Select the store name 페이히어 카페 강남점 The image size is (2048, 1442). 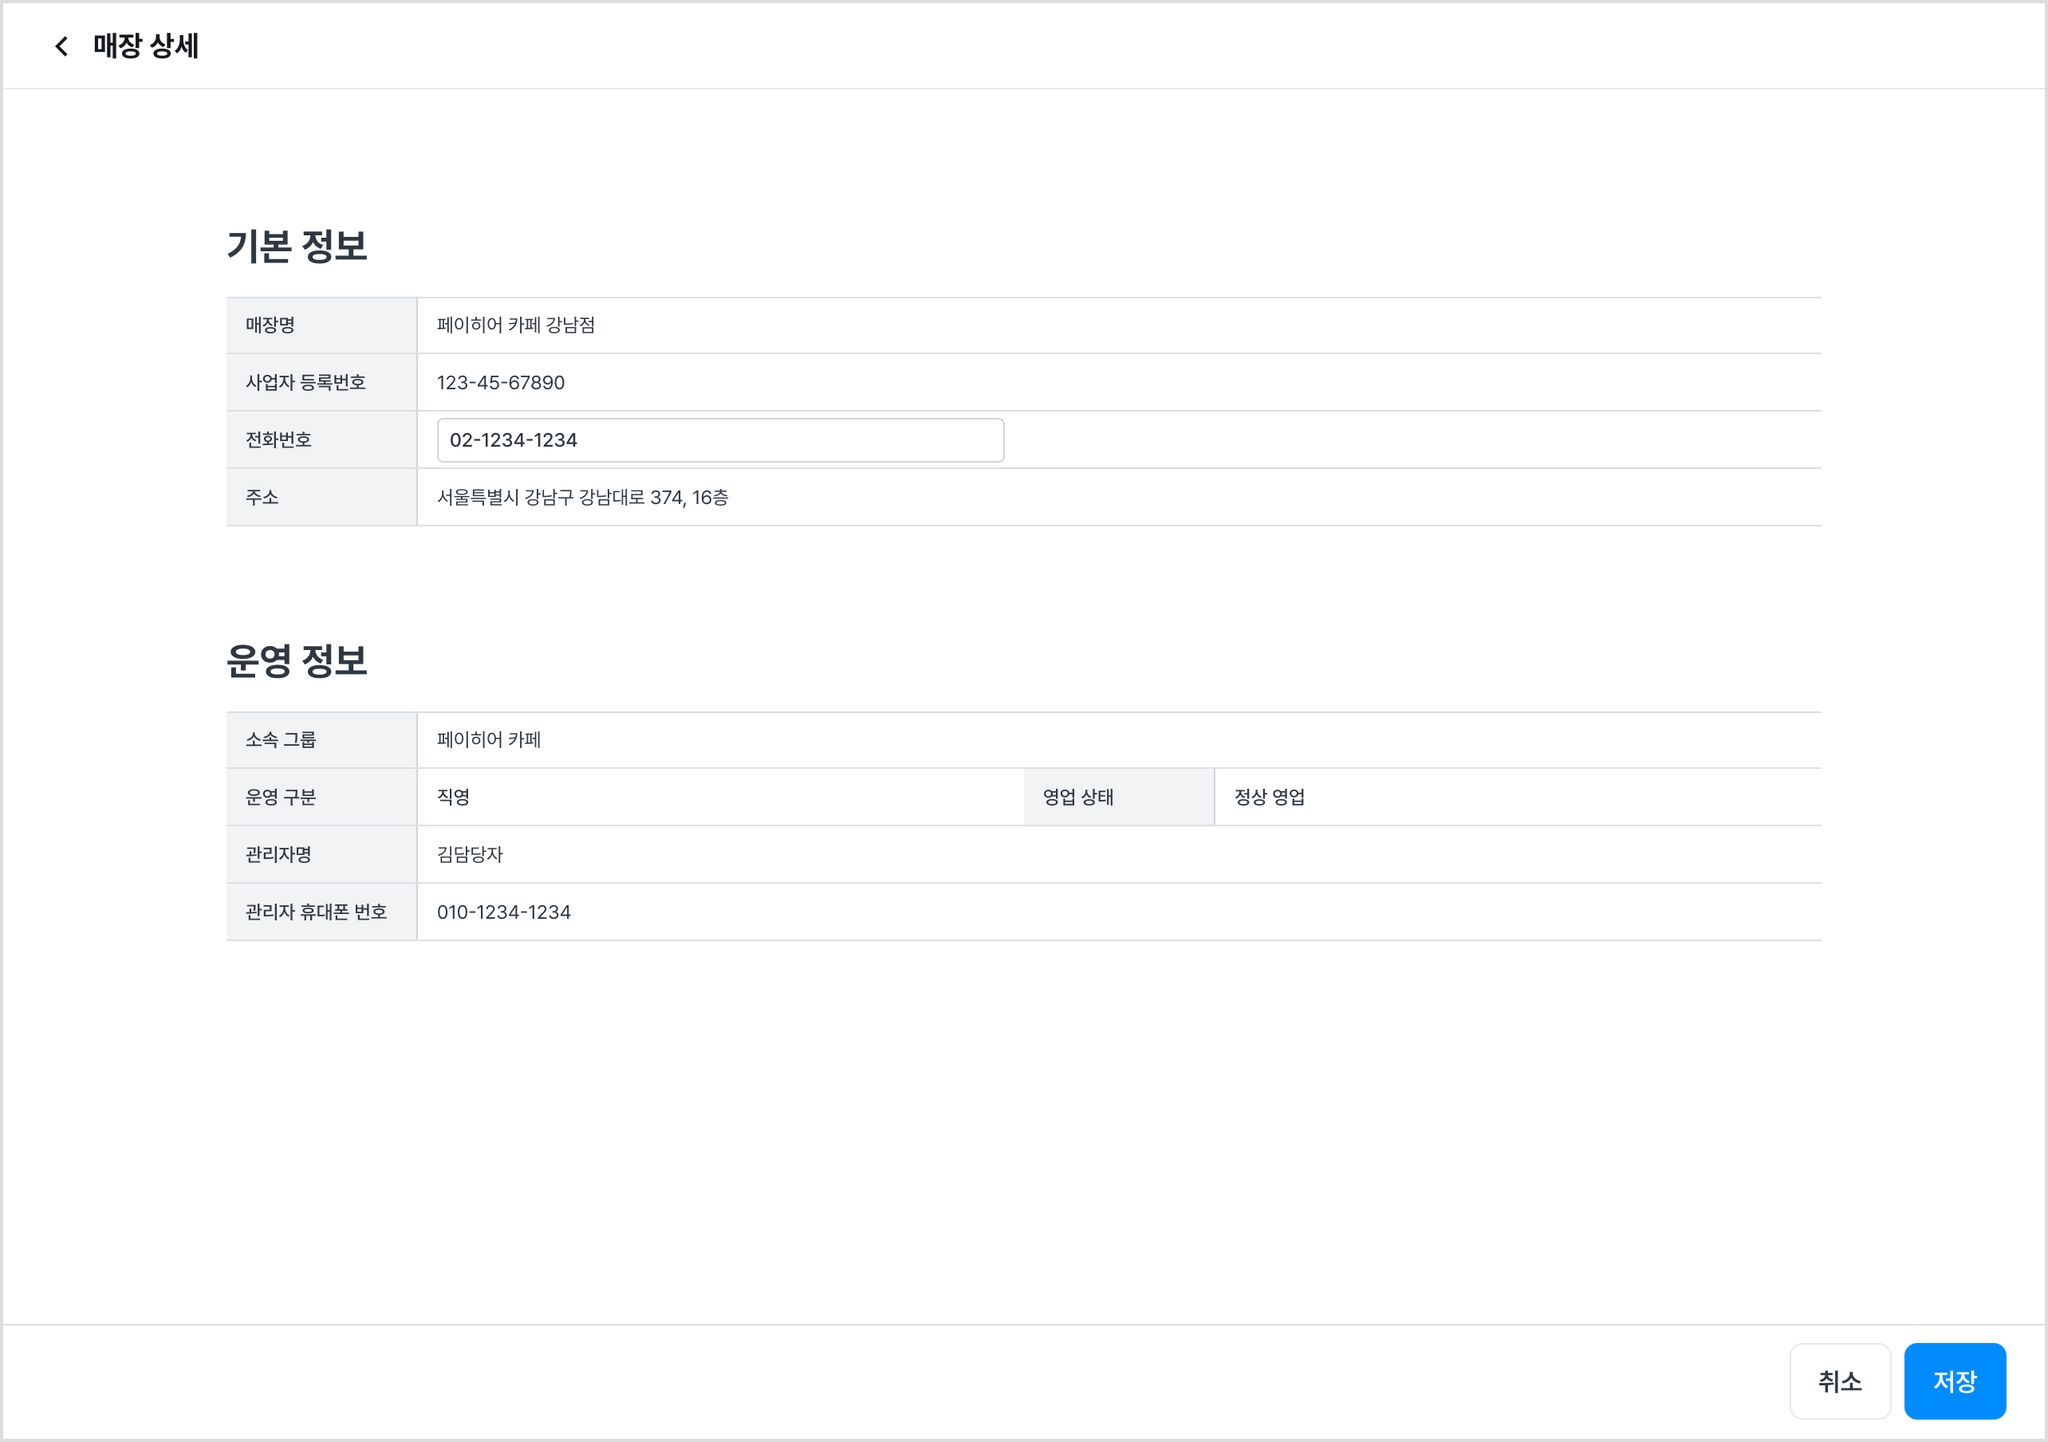tap(516, 325)
